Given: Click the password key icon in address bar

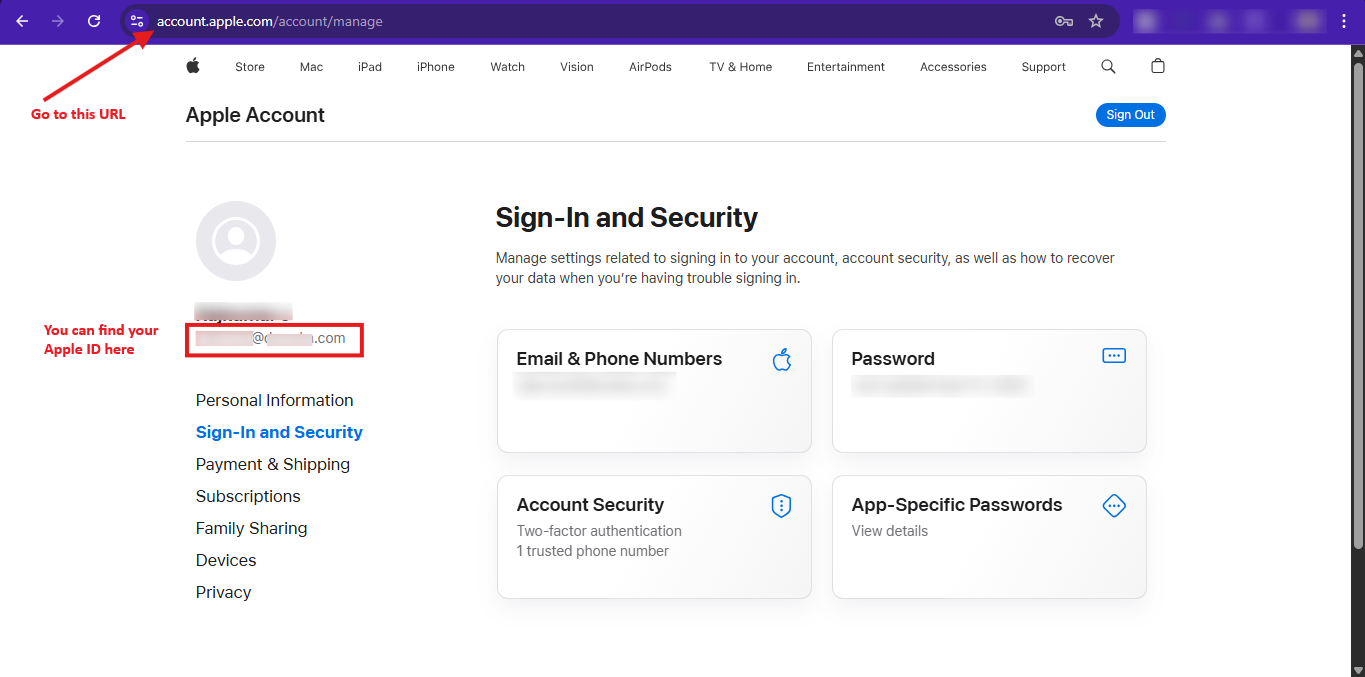Looking at the screenshot, I should [1064, 21].
